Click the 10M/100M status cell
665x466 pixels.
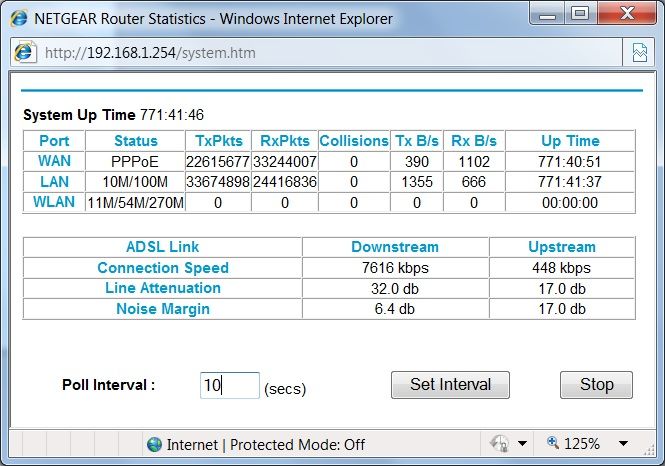click(x=135, y=182)
